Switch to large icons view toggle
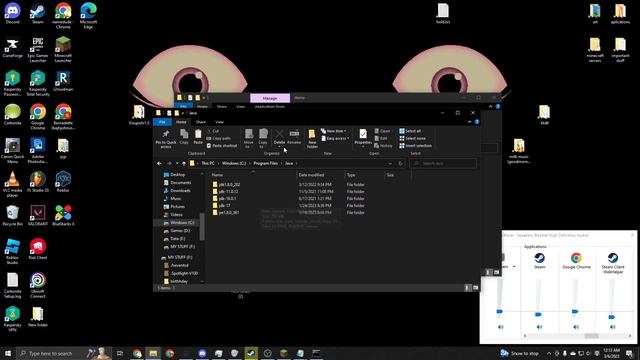 tap(476, 288)
